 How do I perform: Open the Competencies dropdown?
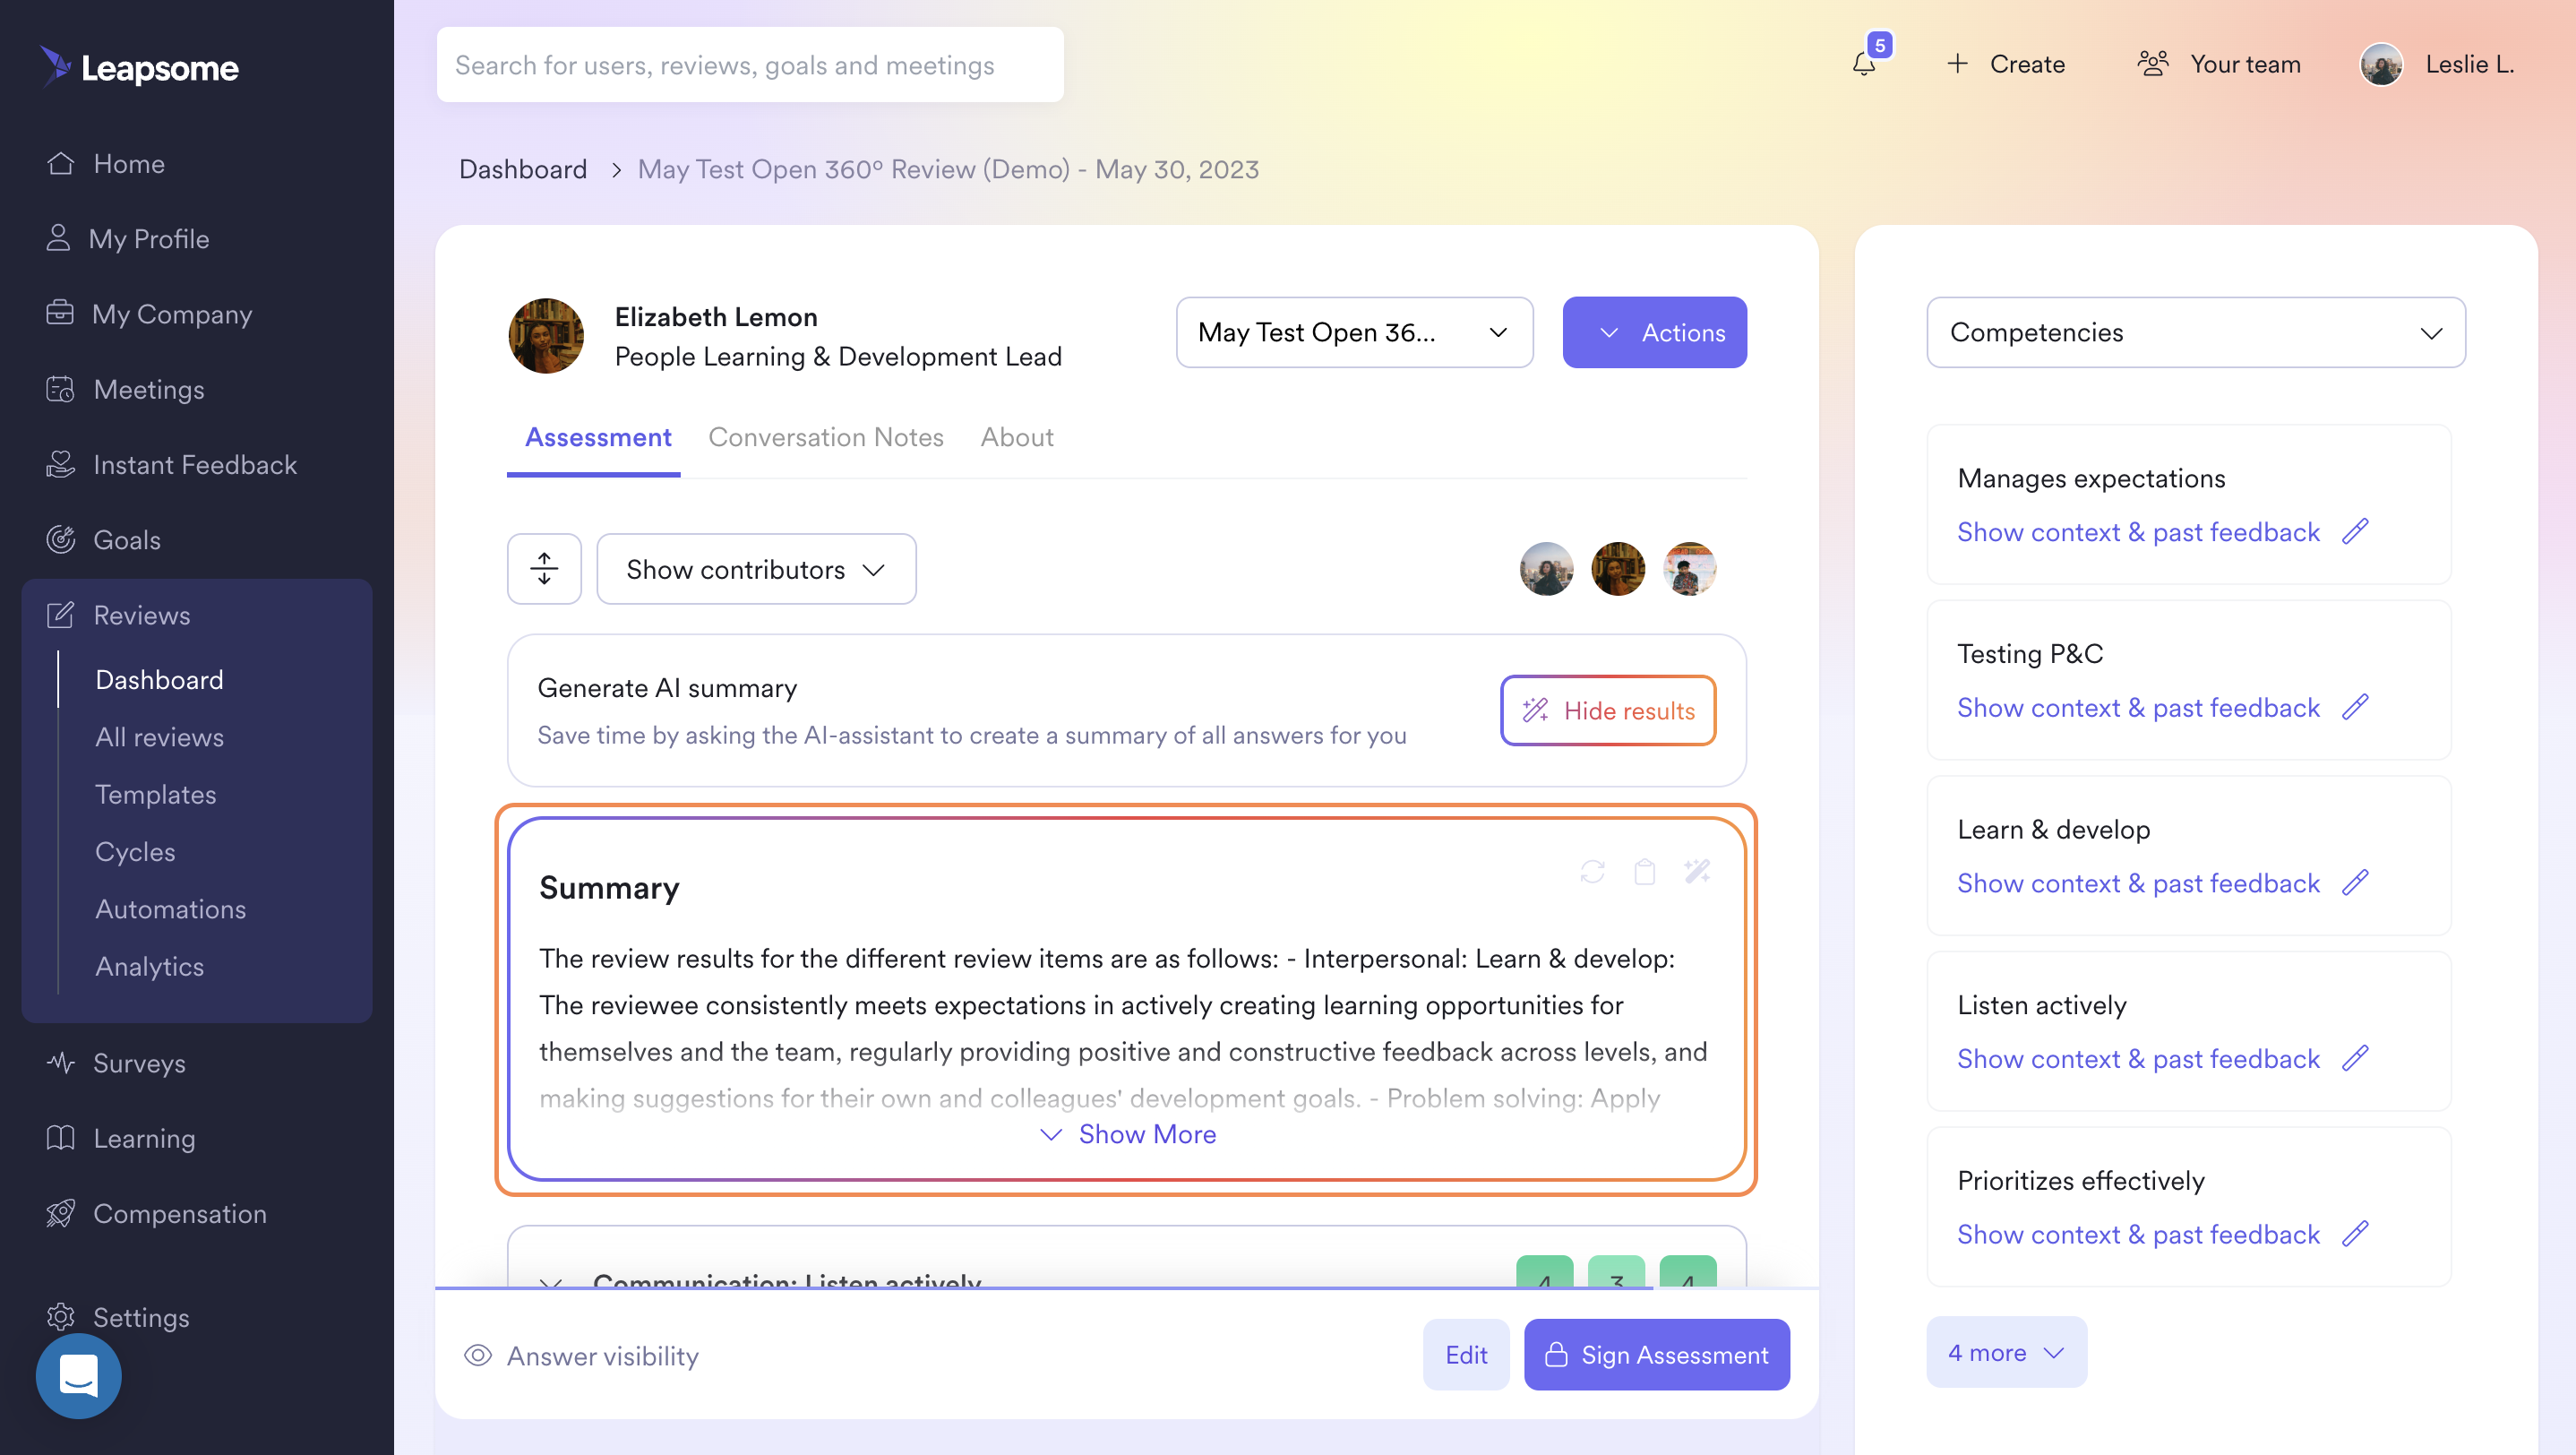[2196, 332]
